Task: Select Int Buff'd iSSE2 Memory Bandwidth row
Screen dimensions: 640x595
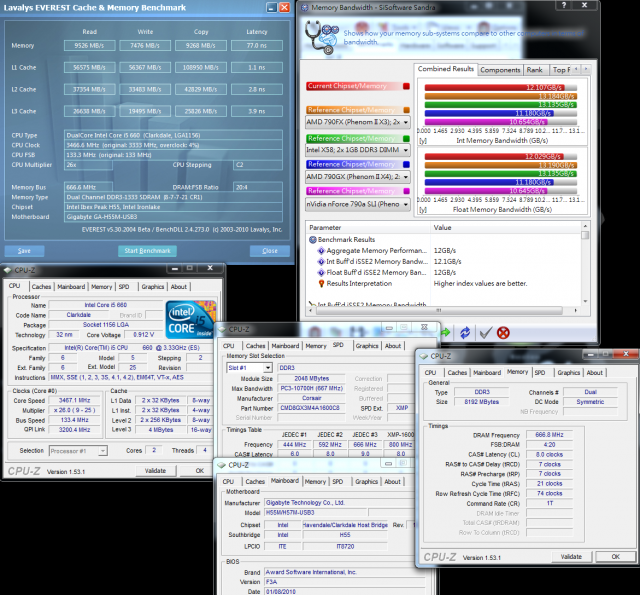Action: pos(444,262)
